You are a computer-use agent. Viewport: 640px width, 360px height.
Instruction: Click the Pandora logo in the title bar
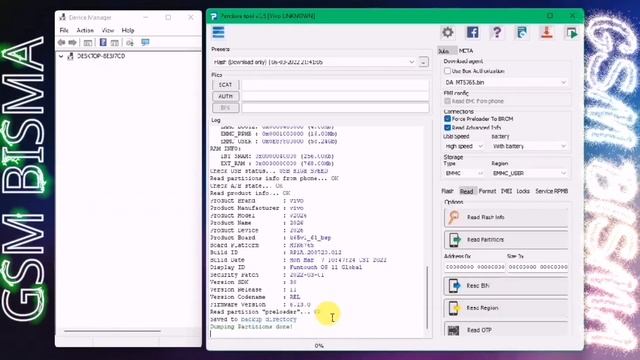213,16
